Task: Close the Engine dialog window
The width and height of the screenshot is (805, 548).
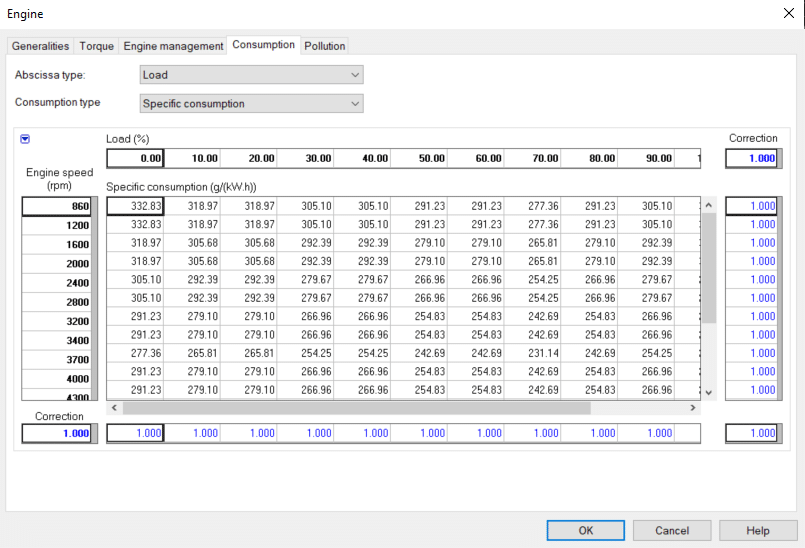Action: (x=789, y=13)
